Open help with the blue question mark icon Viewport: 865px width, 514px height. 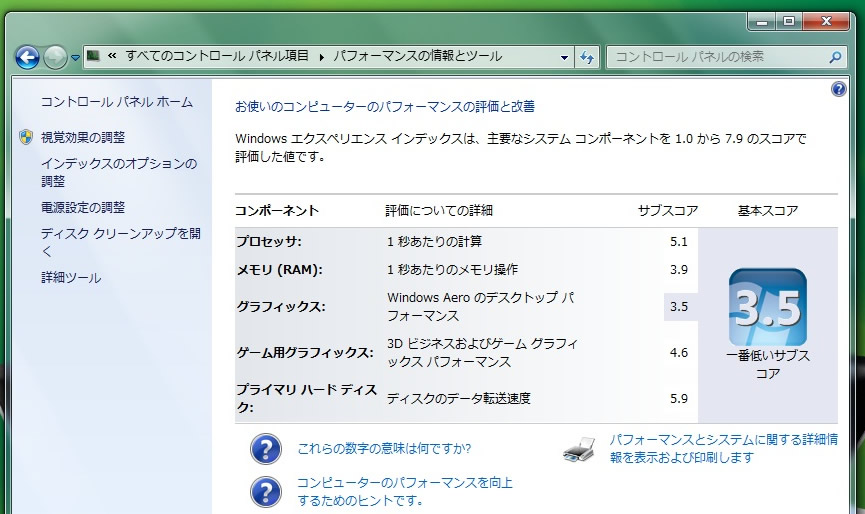pos(838,89)
